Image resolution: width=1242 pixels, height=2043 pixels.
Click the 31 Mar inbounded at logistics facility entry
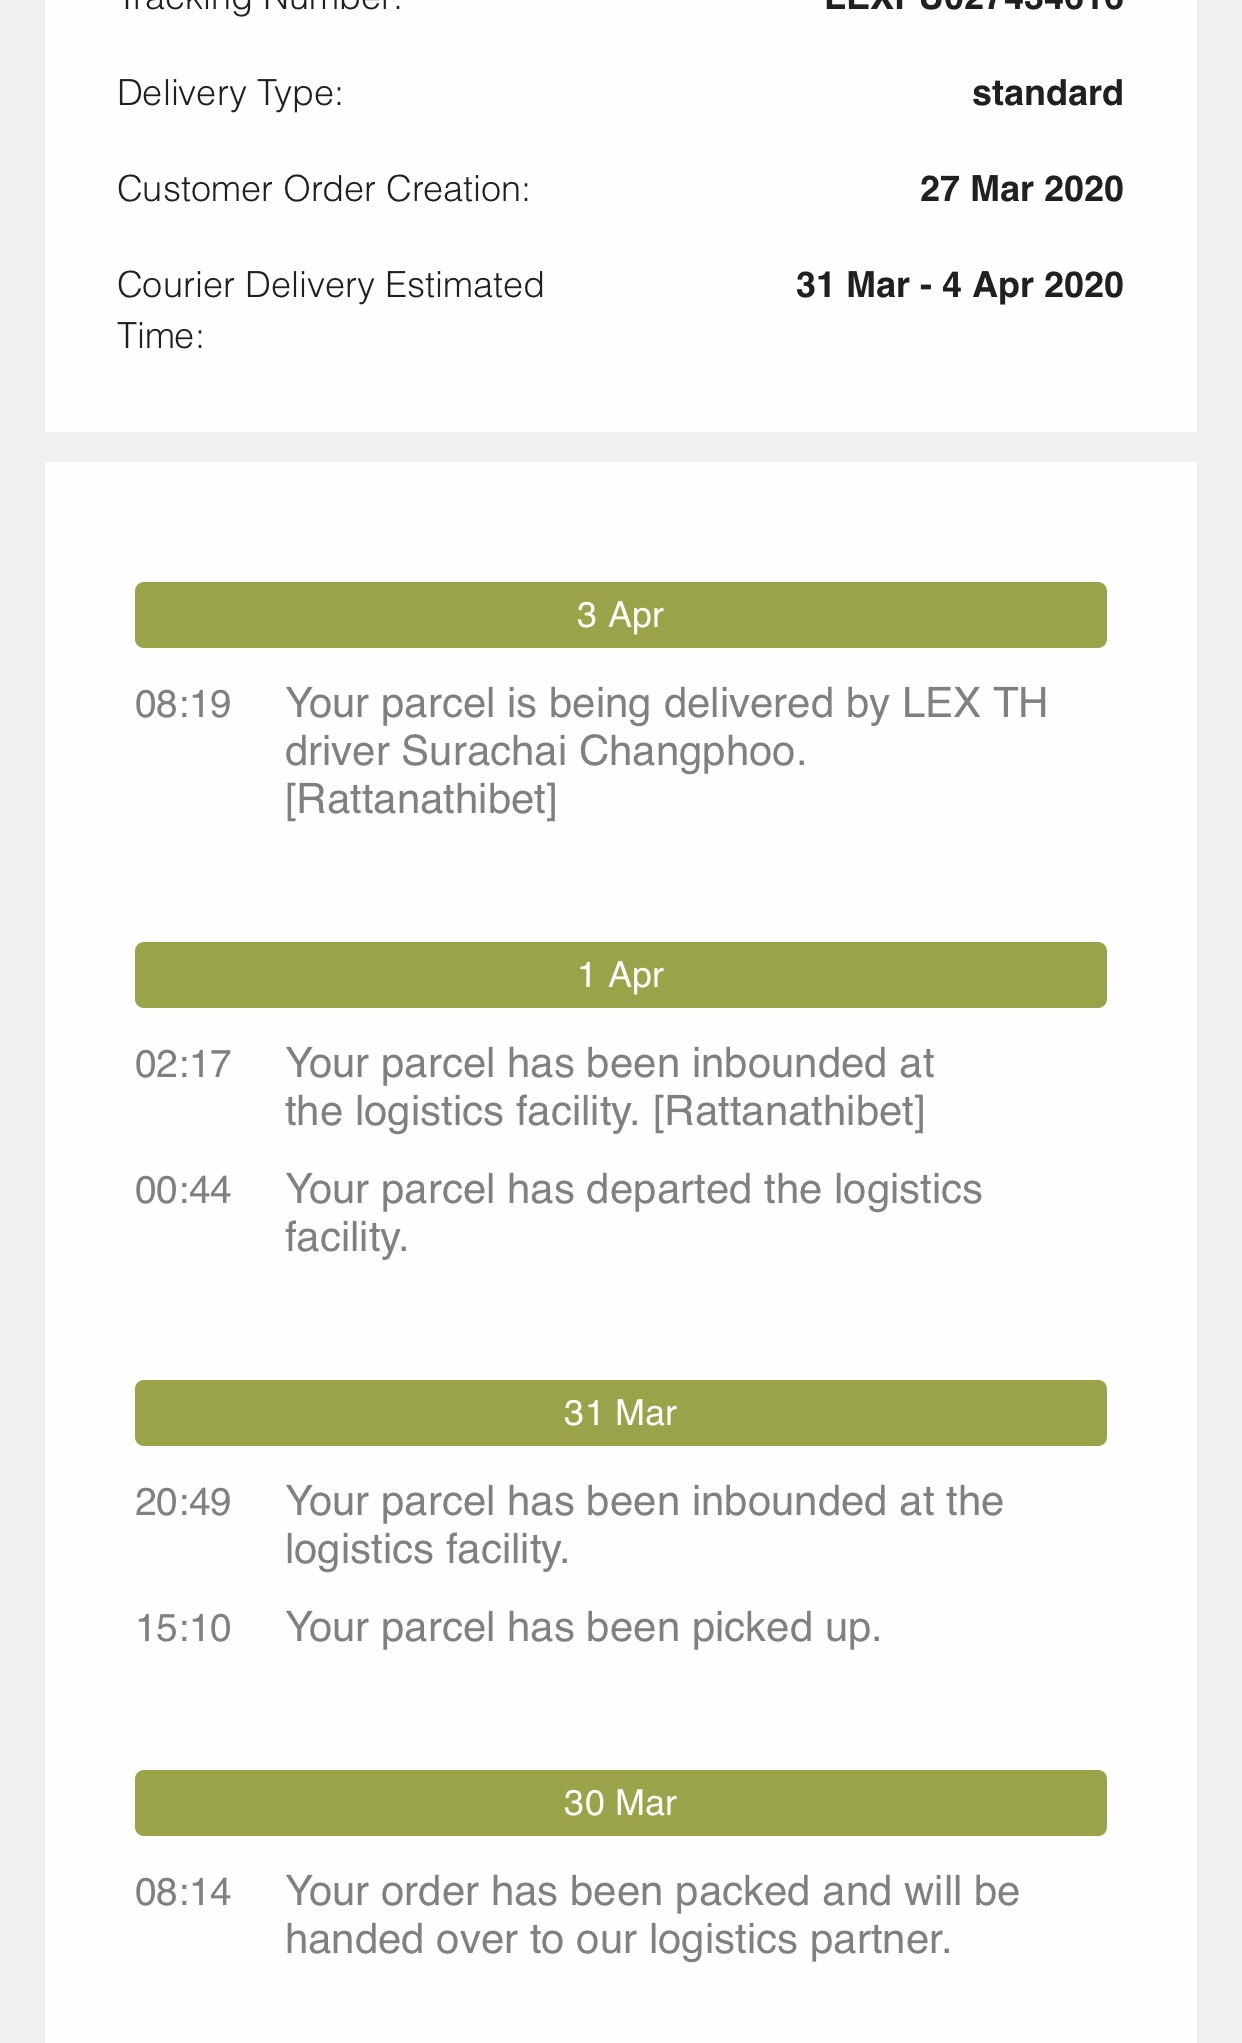coord(643,1525)
